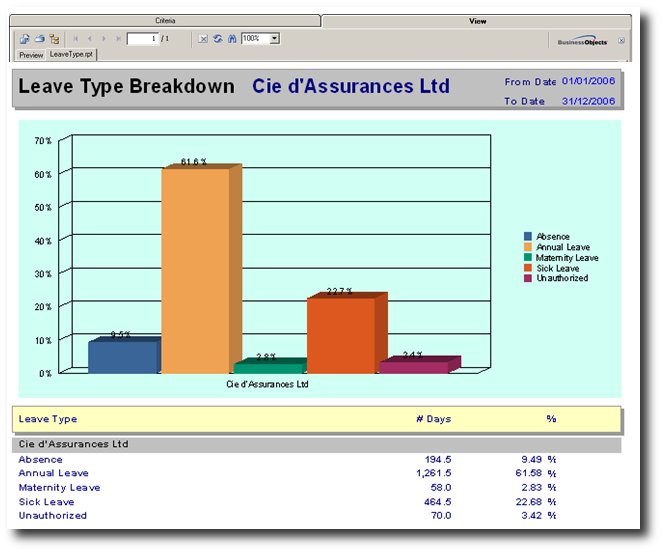The image size is (663, 552).
Task: Switch to the Criteria tab
Action: (166, 20)
